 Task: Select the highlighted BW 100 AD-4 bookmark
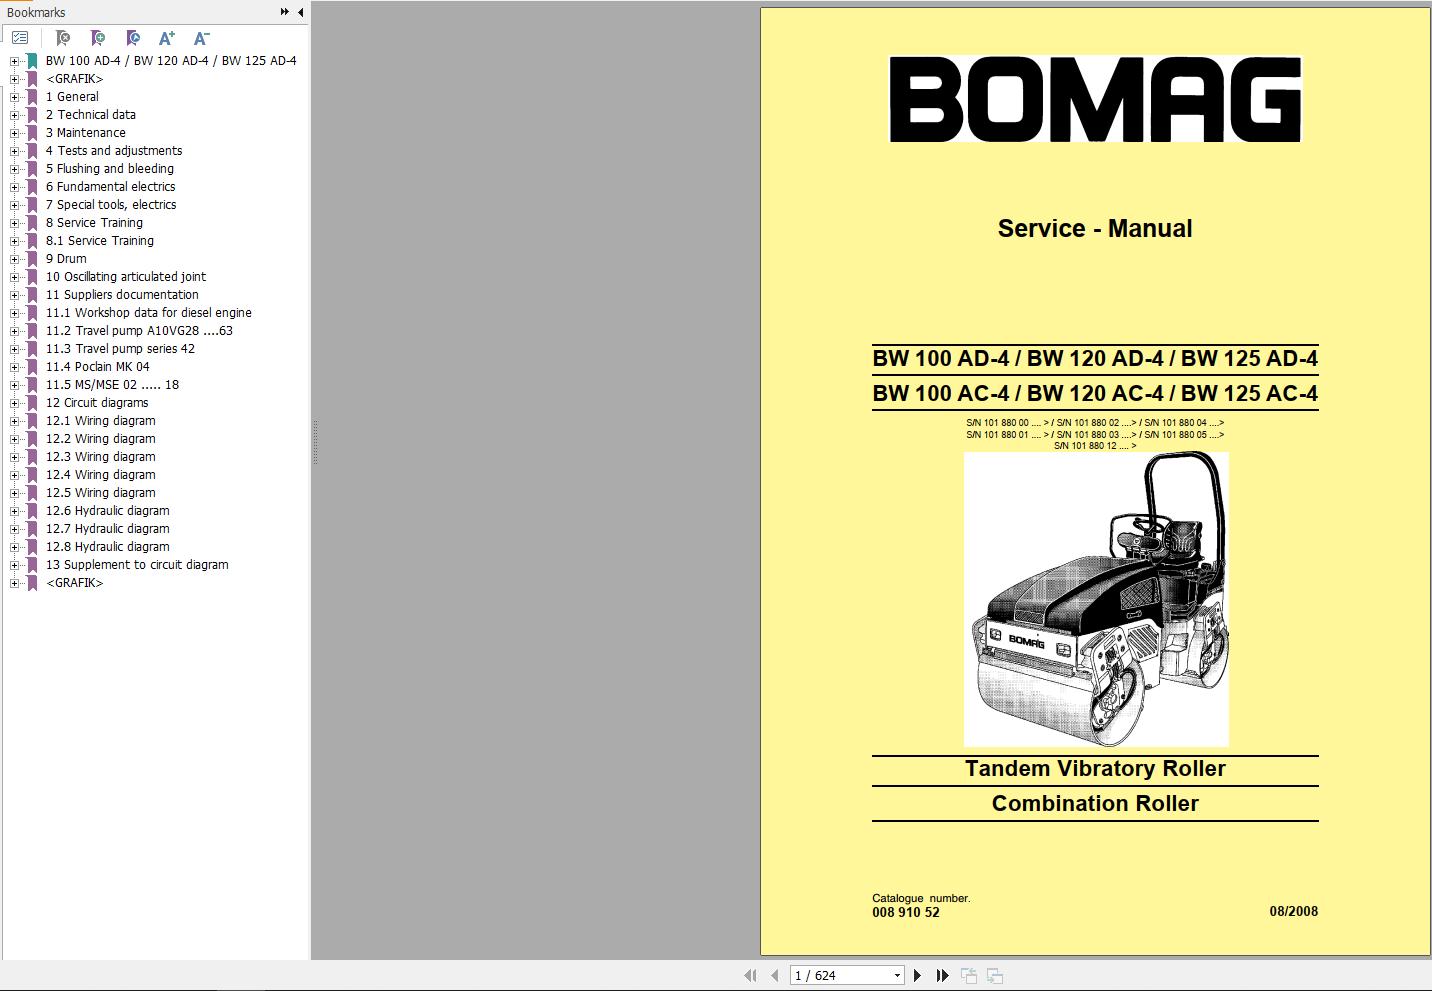(170, 60)
